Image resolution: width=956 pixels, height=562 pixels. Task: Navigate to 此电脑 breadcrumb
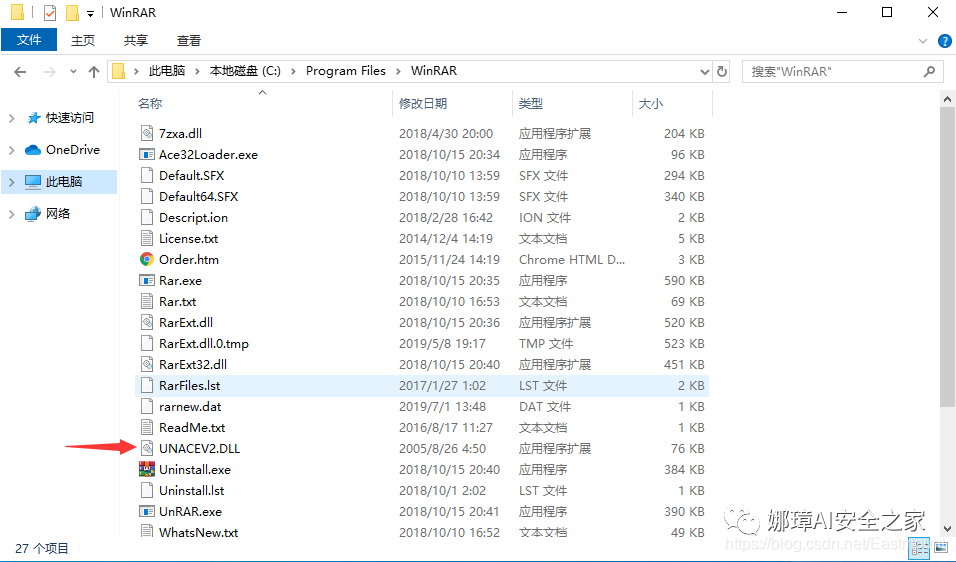[x=166, y=71]
